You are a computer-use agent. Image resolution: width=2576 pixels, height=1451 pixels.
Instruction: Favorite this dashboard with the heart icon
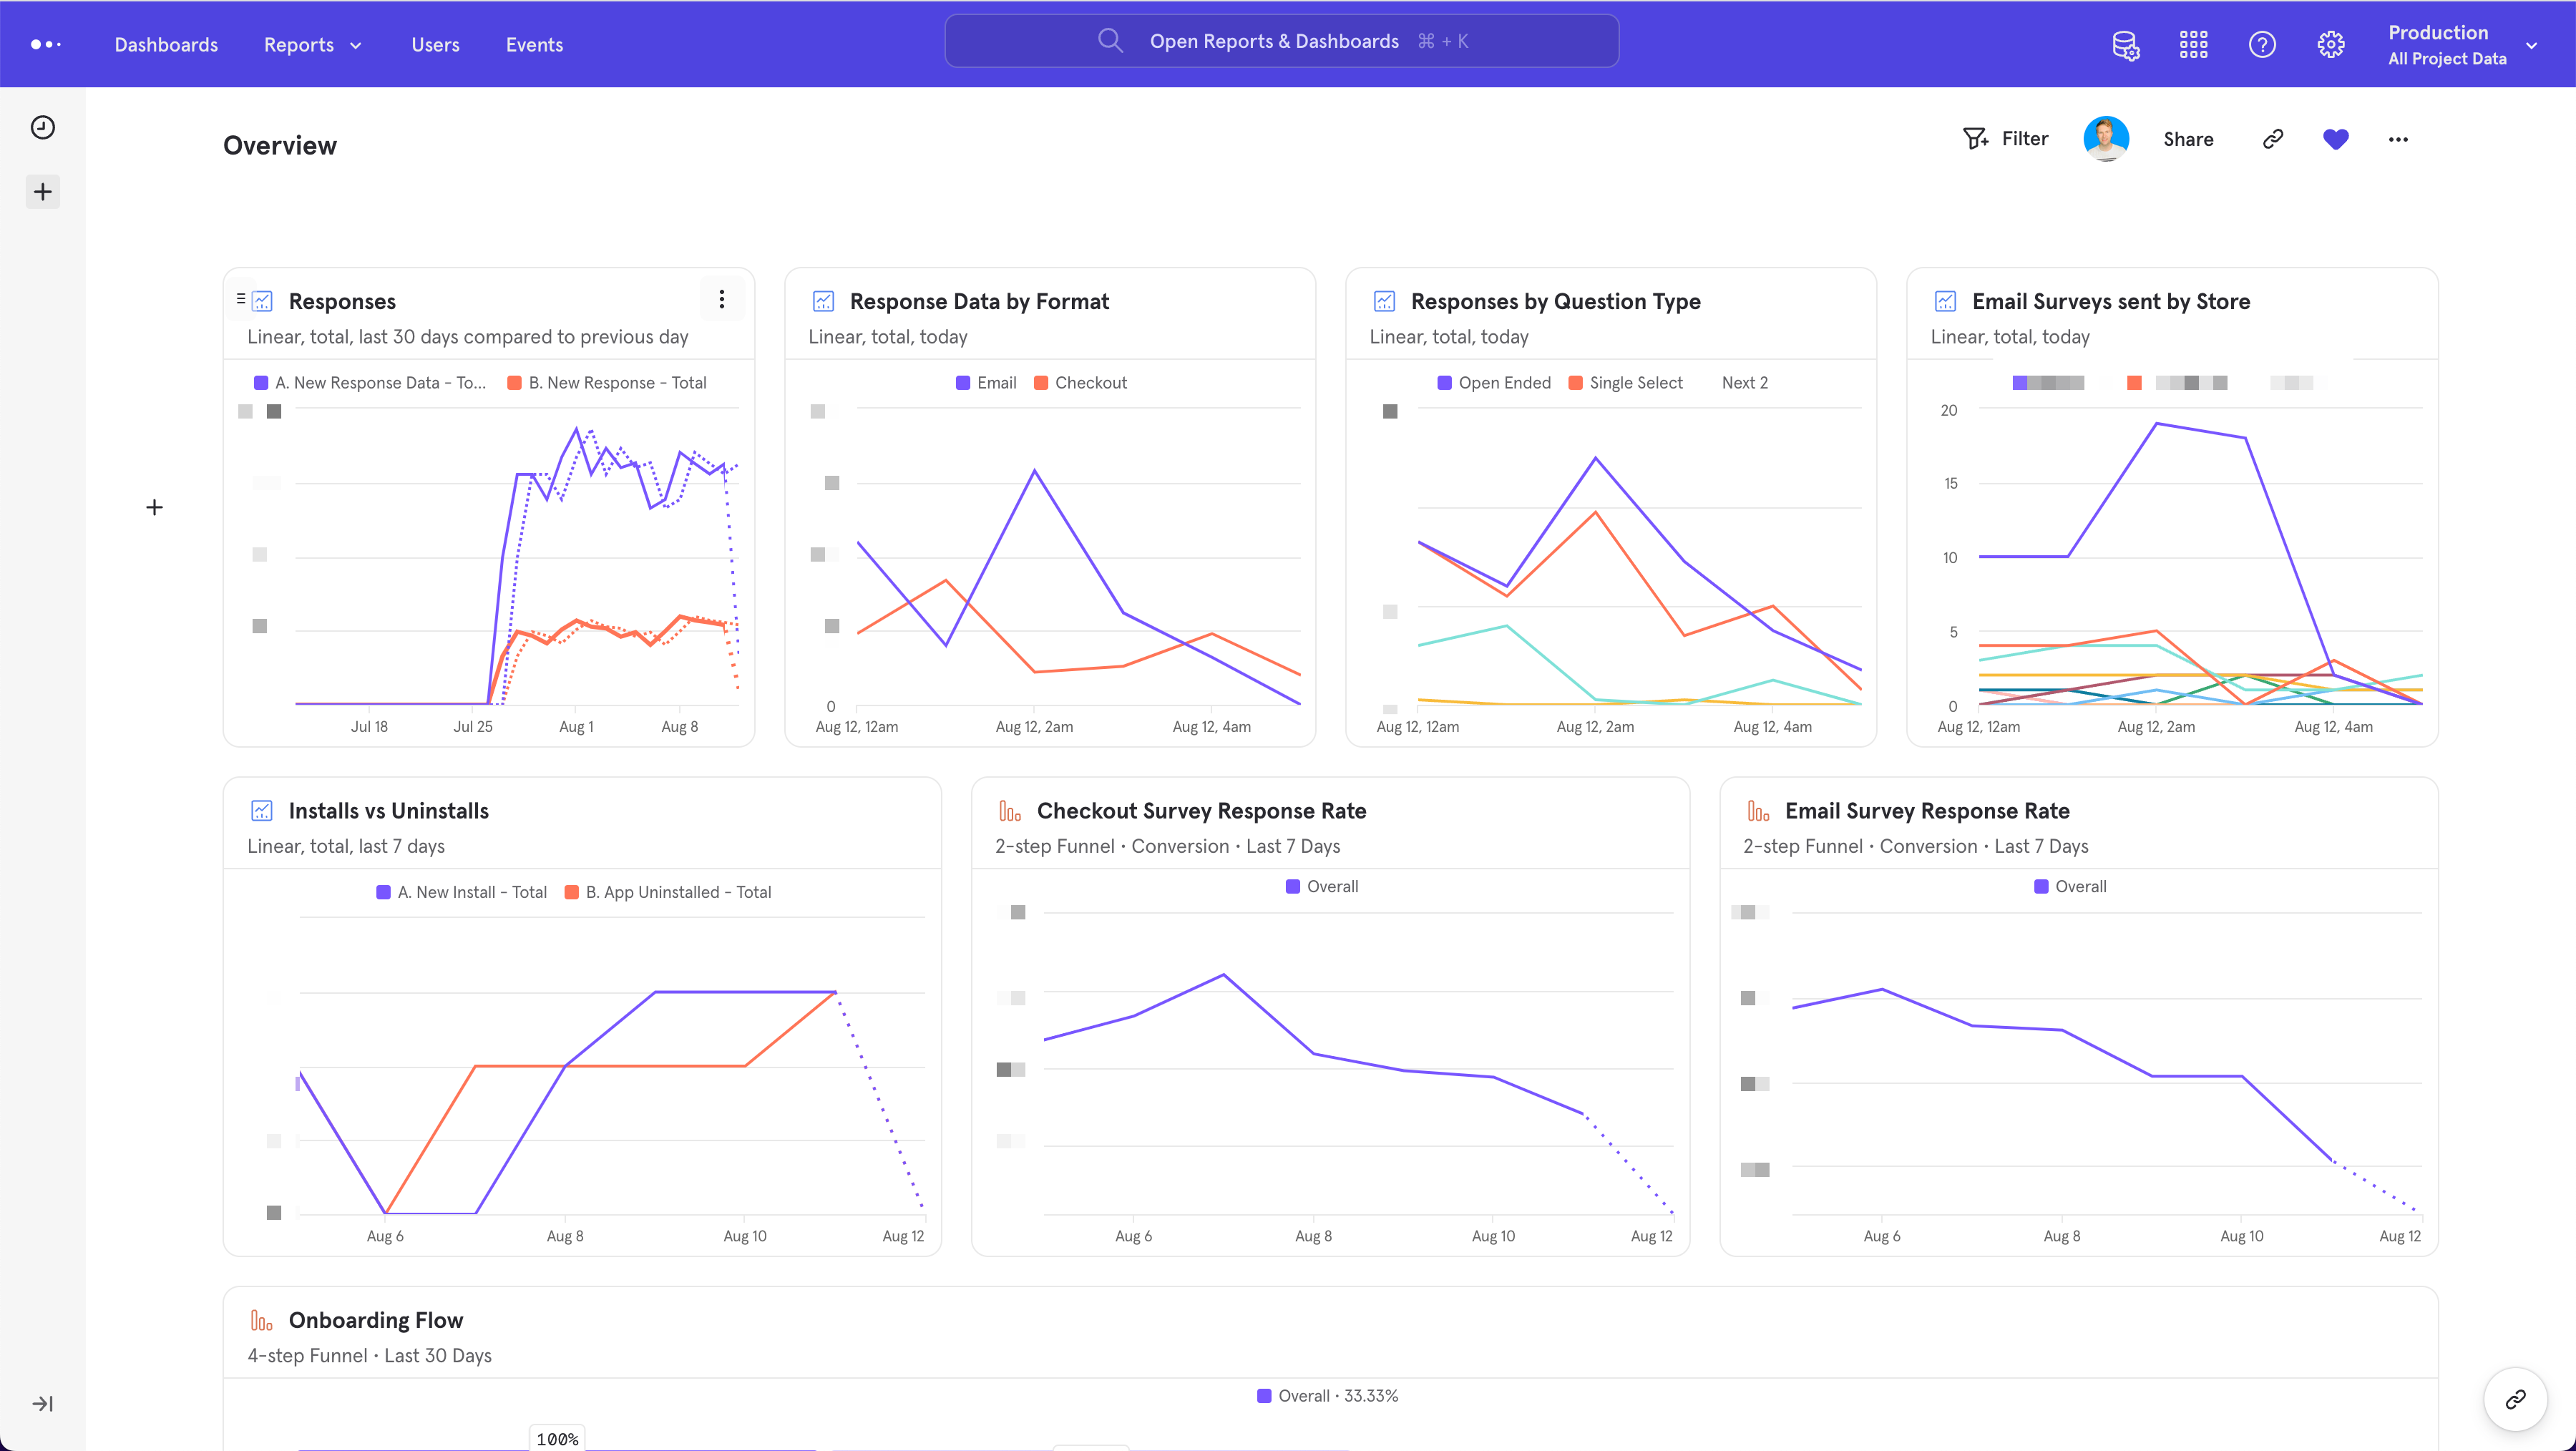point(2335,139)
